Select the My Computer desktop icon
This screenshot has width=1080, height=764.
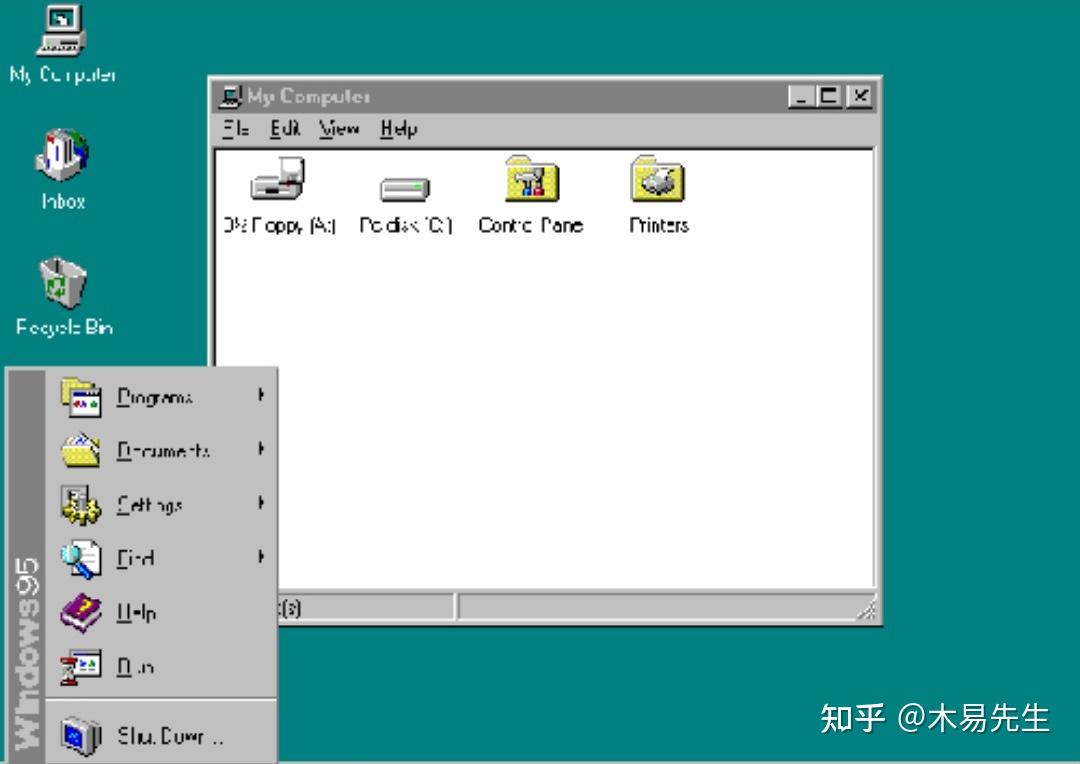tap(60, 35)
